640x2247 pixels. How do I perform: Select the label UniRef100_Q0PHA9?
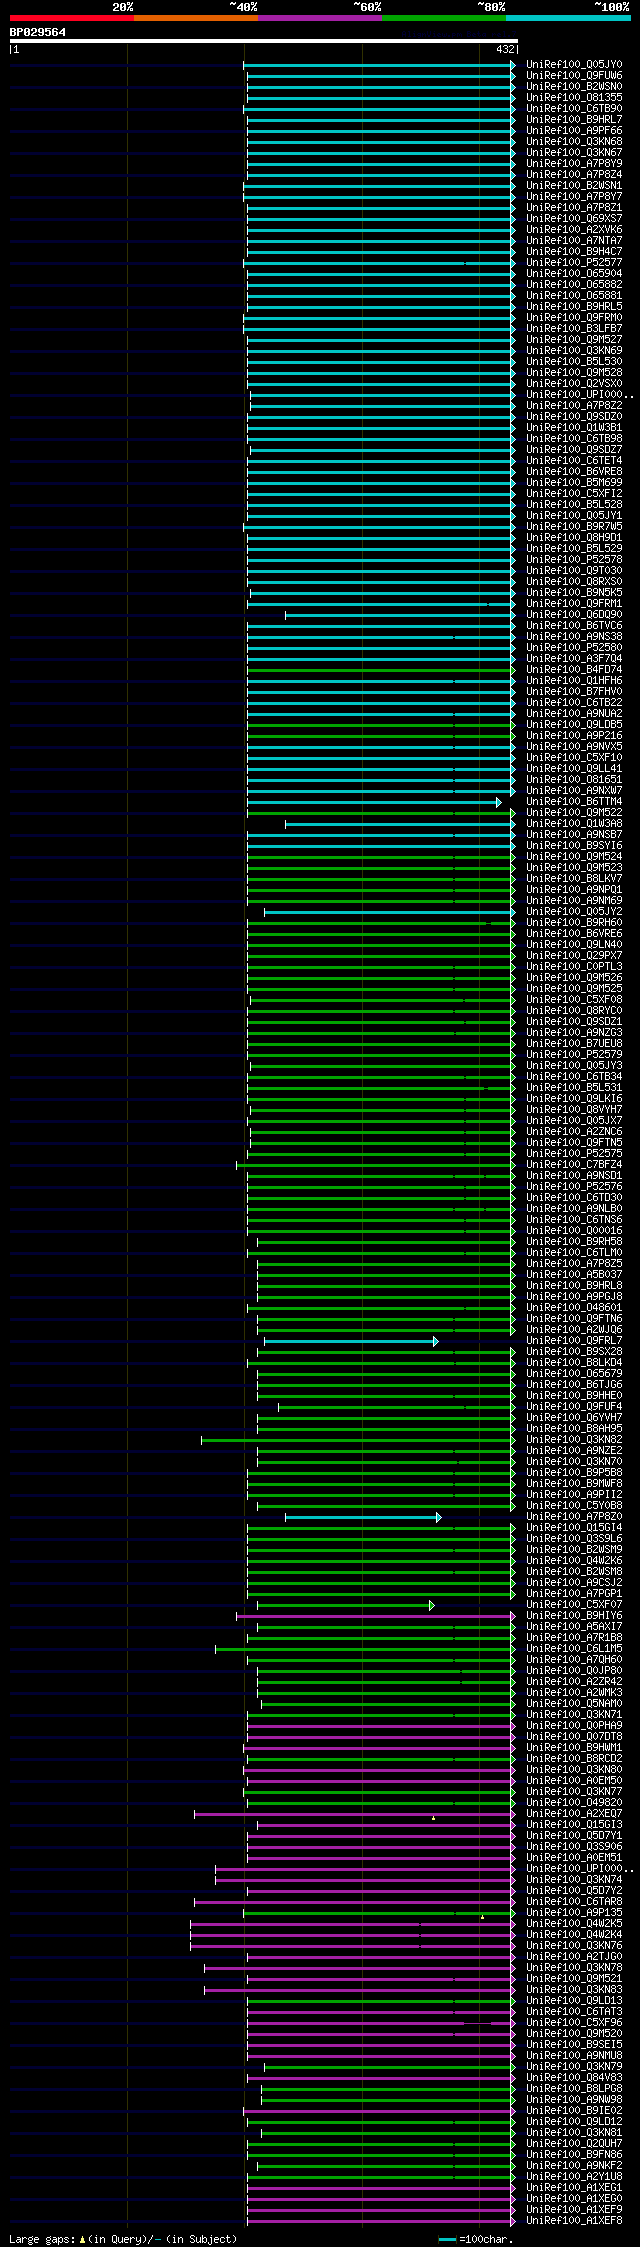574,1725
